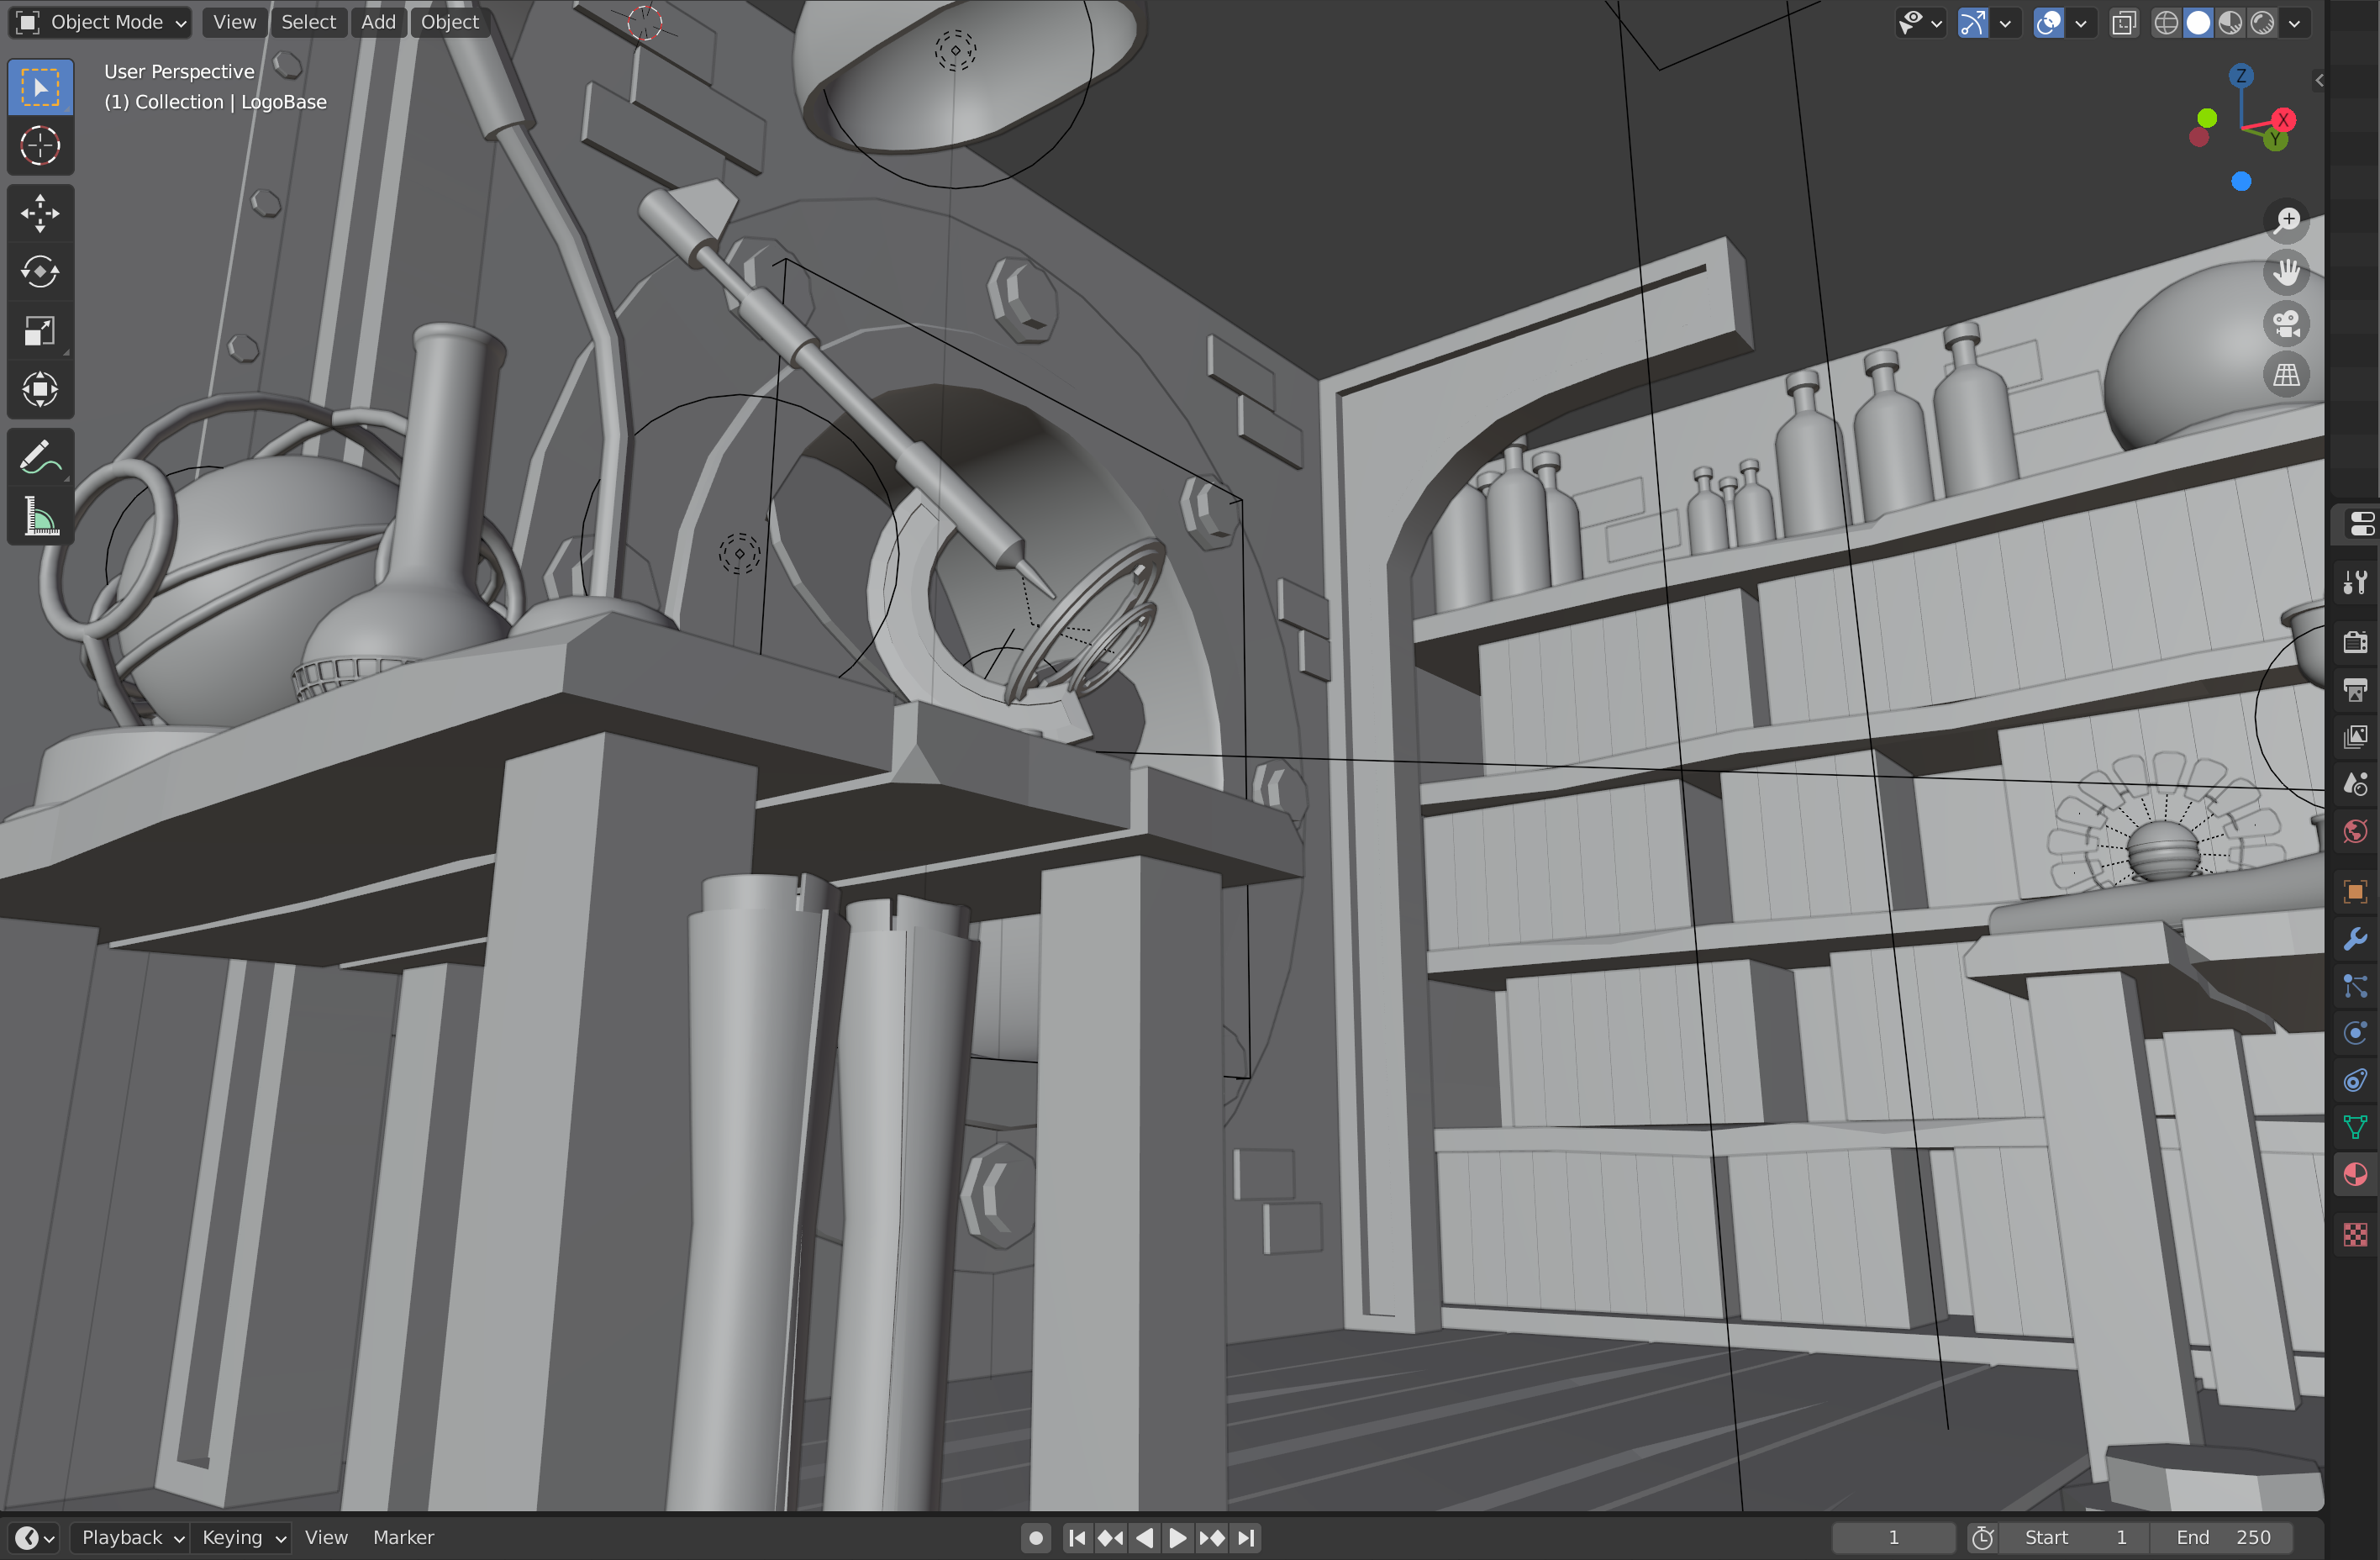
Task: Toggle X-Ray mode
Action: point(2124,23)
